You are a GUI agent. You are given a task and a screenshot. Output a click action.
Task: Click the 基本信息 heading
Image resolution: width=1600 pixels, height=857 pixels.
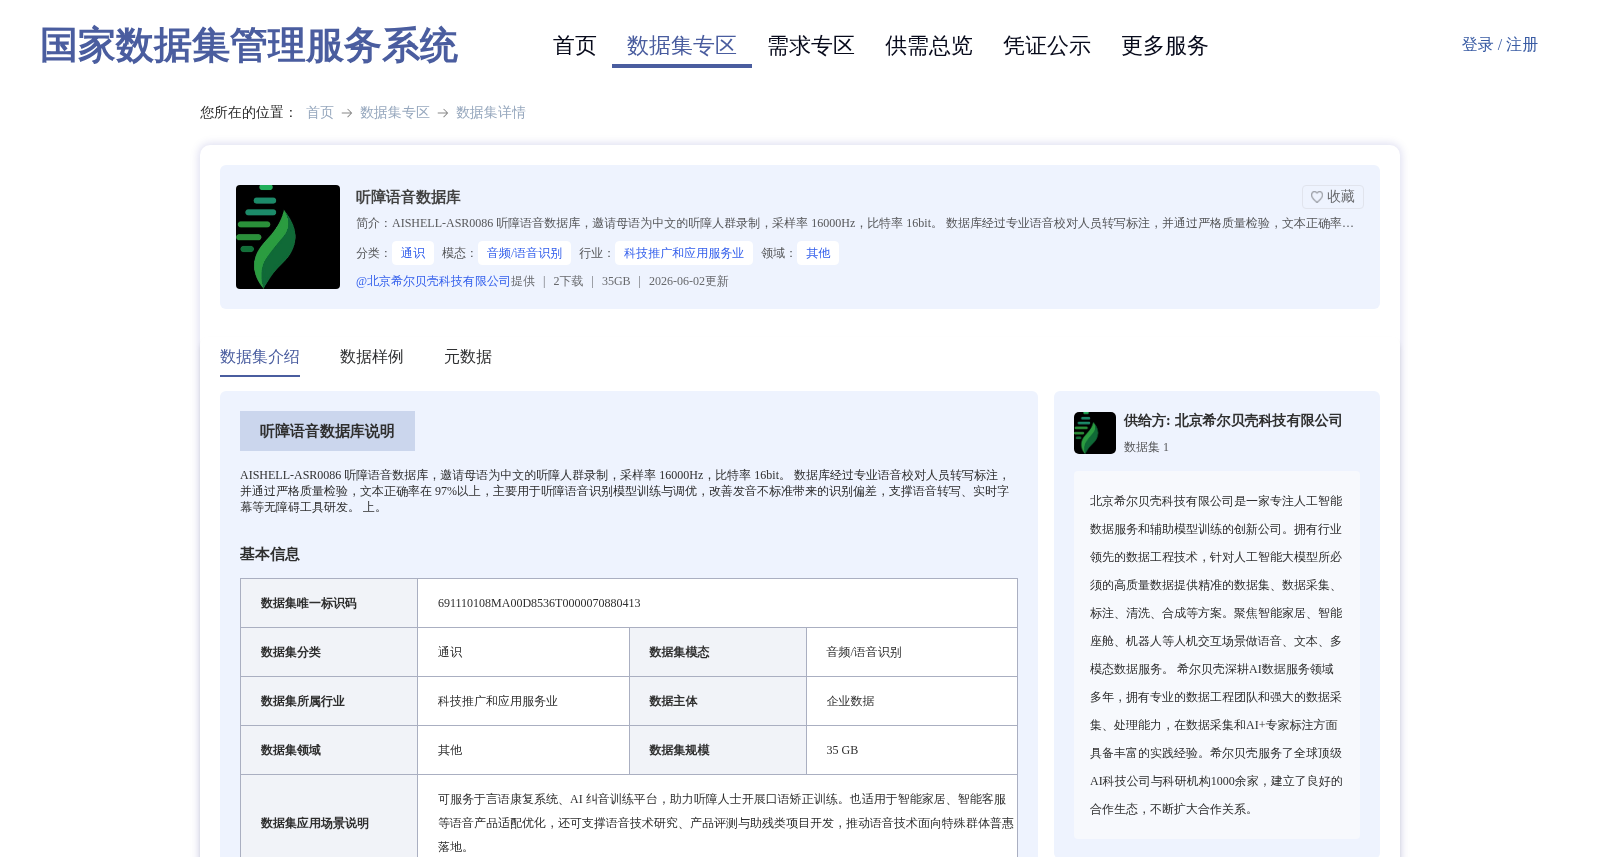pyautogui.click(x=270, y=554)
